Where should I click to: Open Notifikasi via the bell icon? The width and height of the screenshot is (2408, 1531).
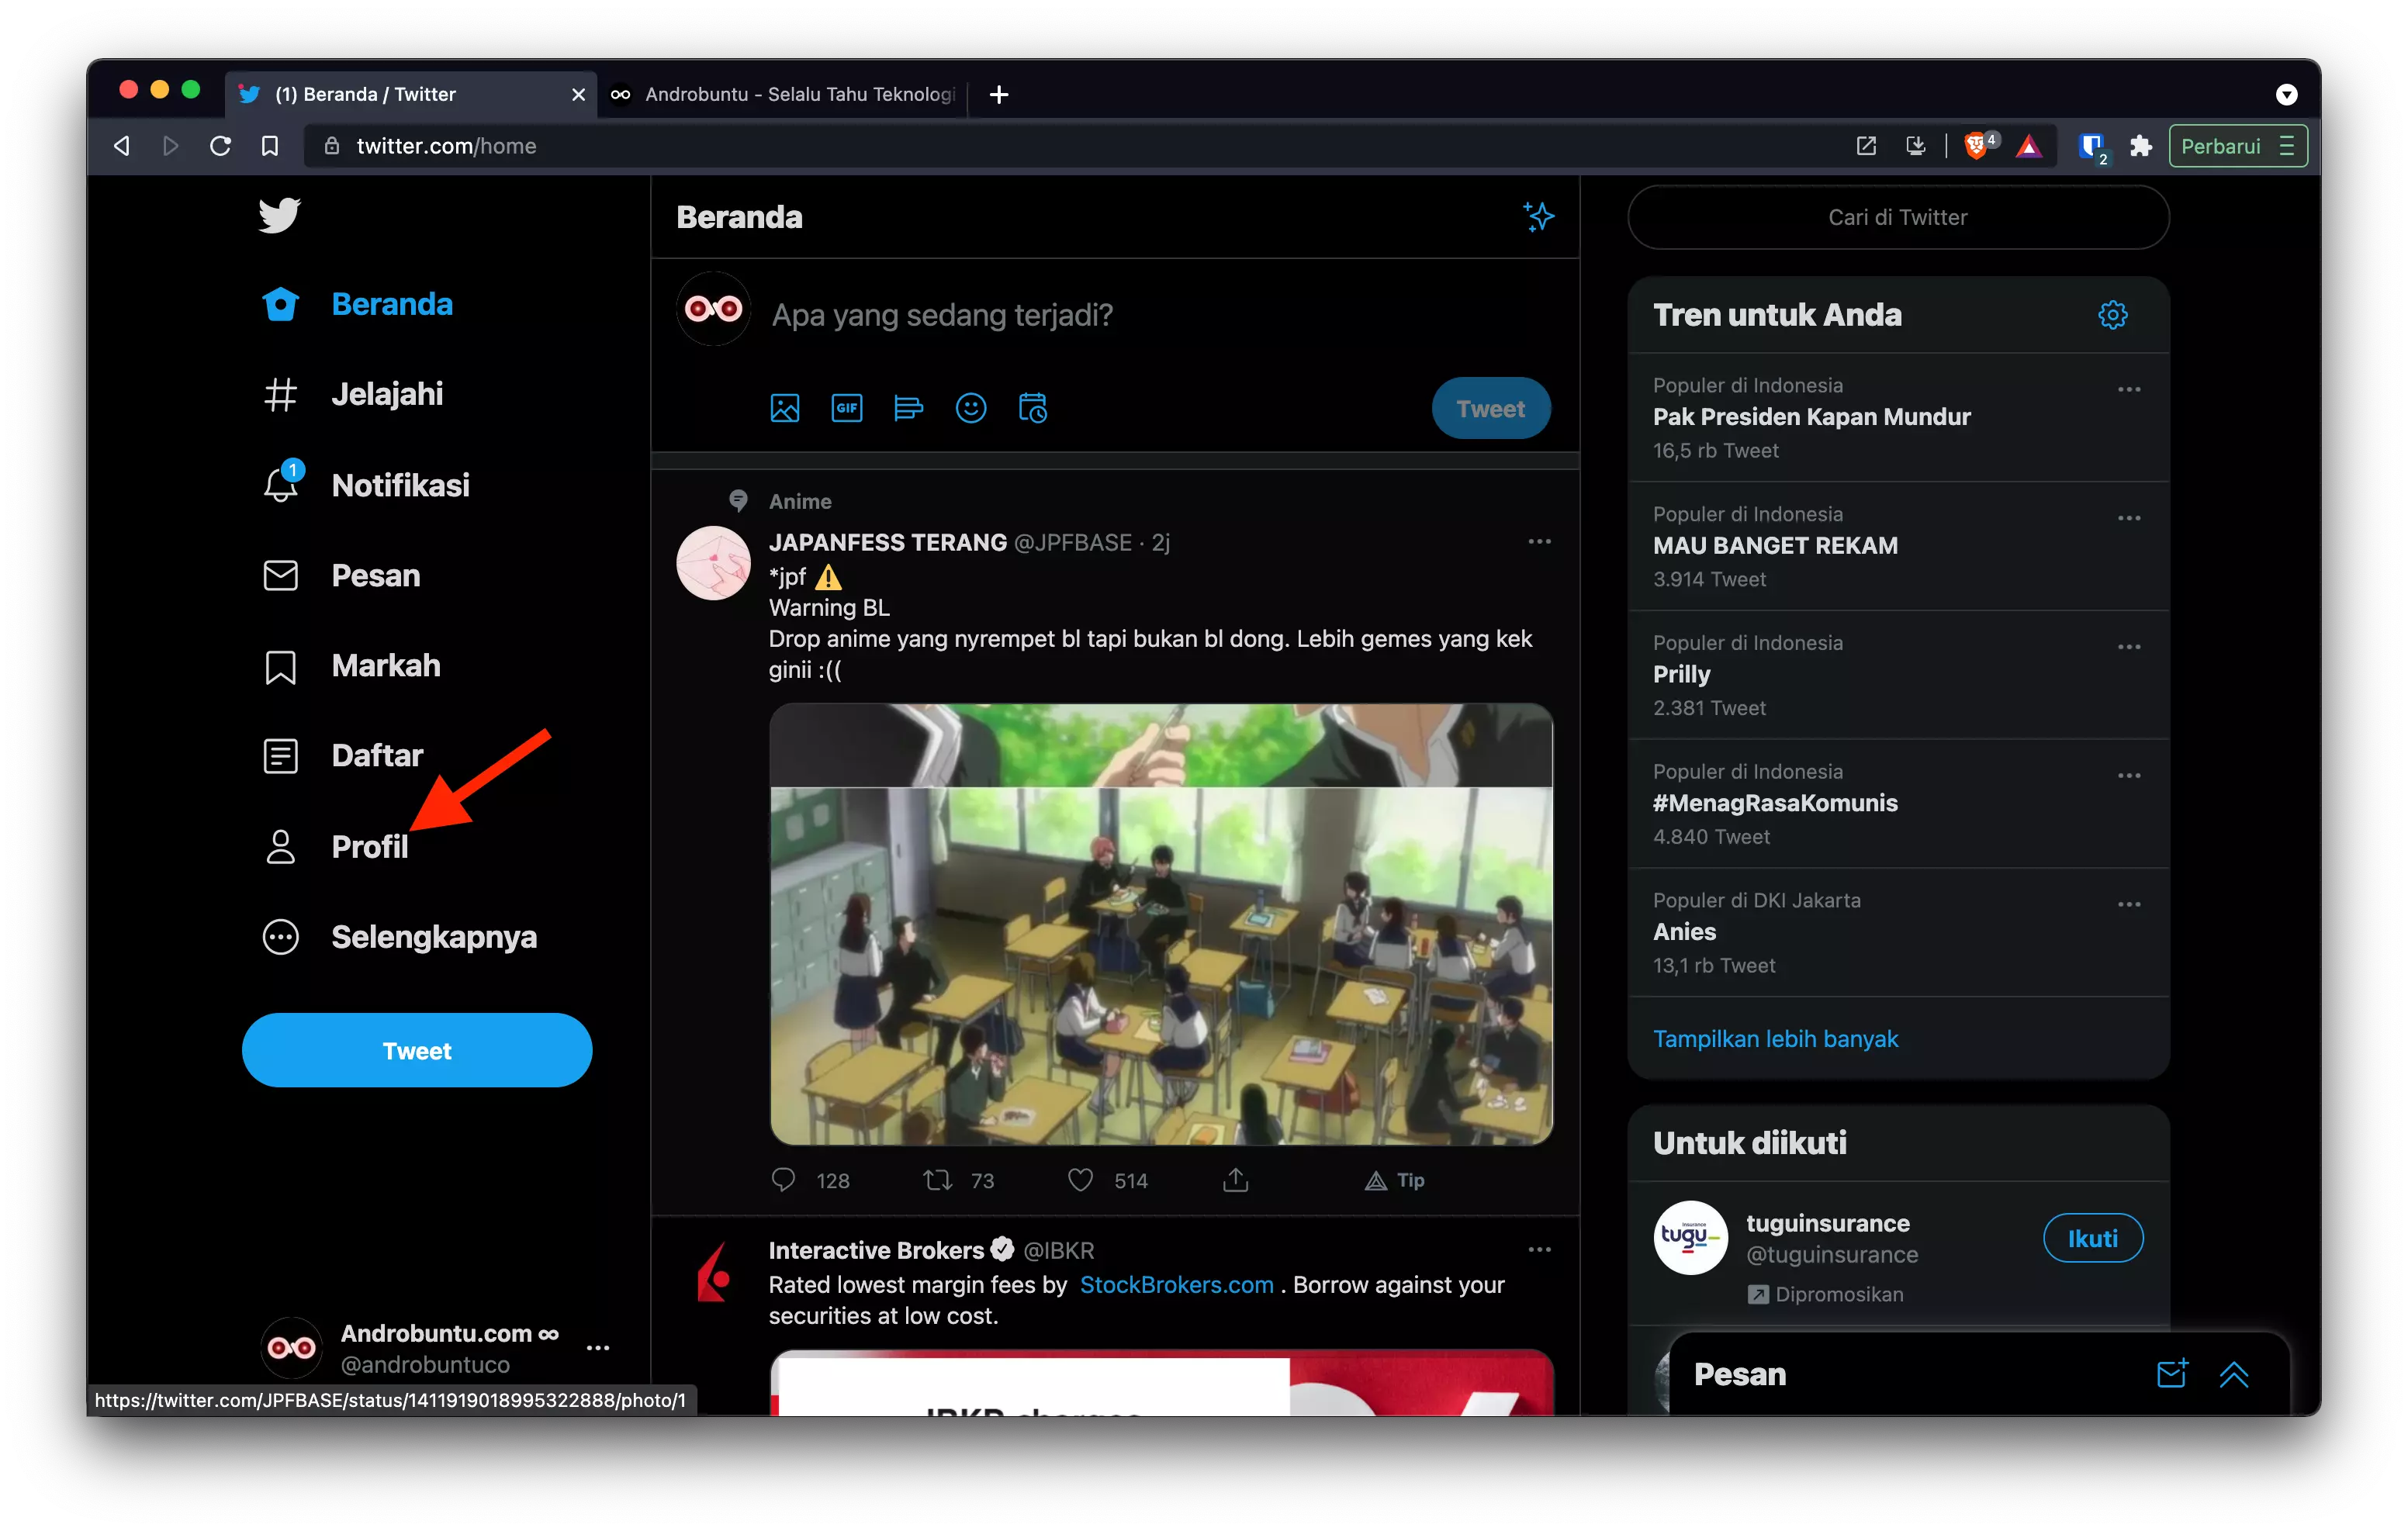pyautogui.click(x=281, y=485)
